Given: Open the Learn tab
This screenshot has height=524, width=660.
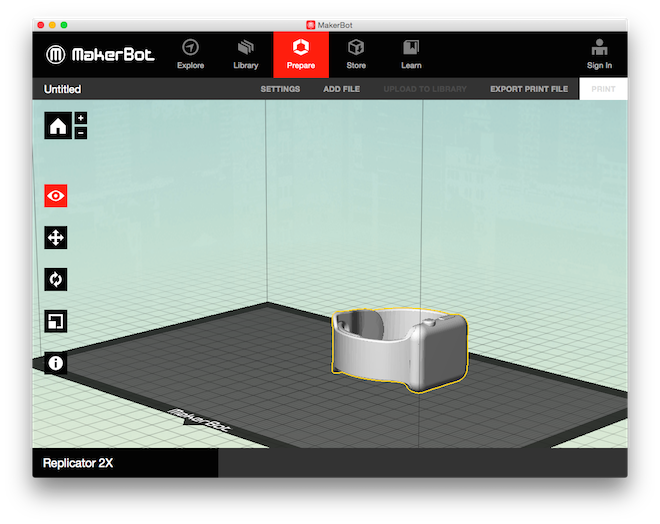Looking at the screenshot, I should 411,55.
